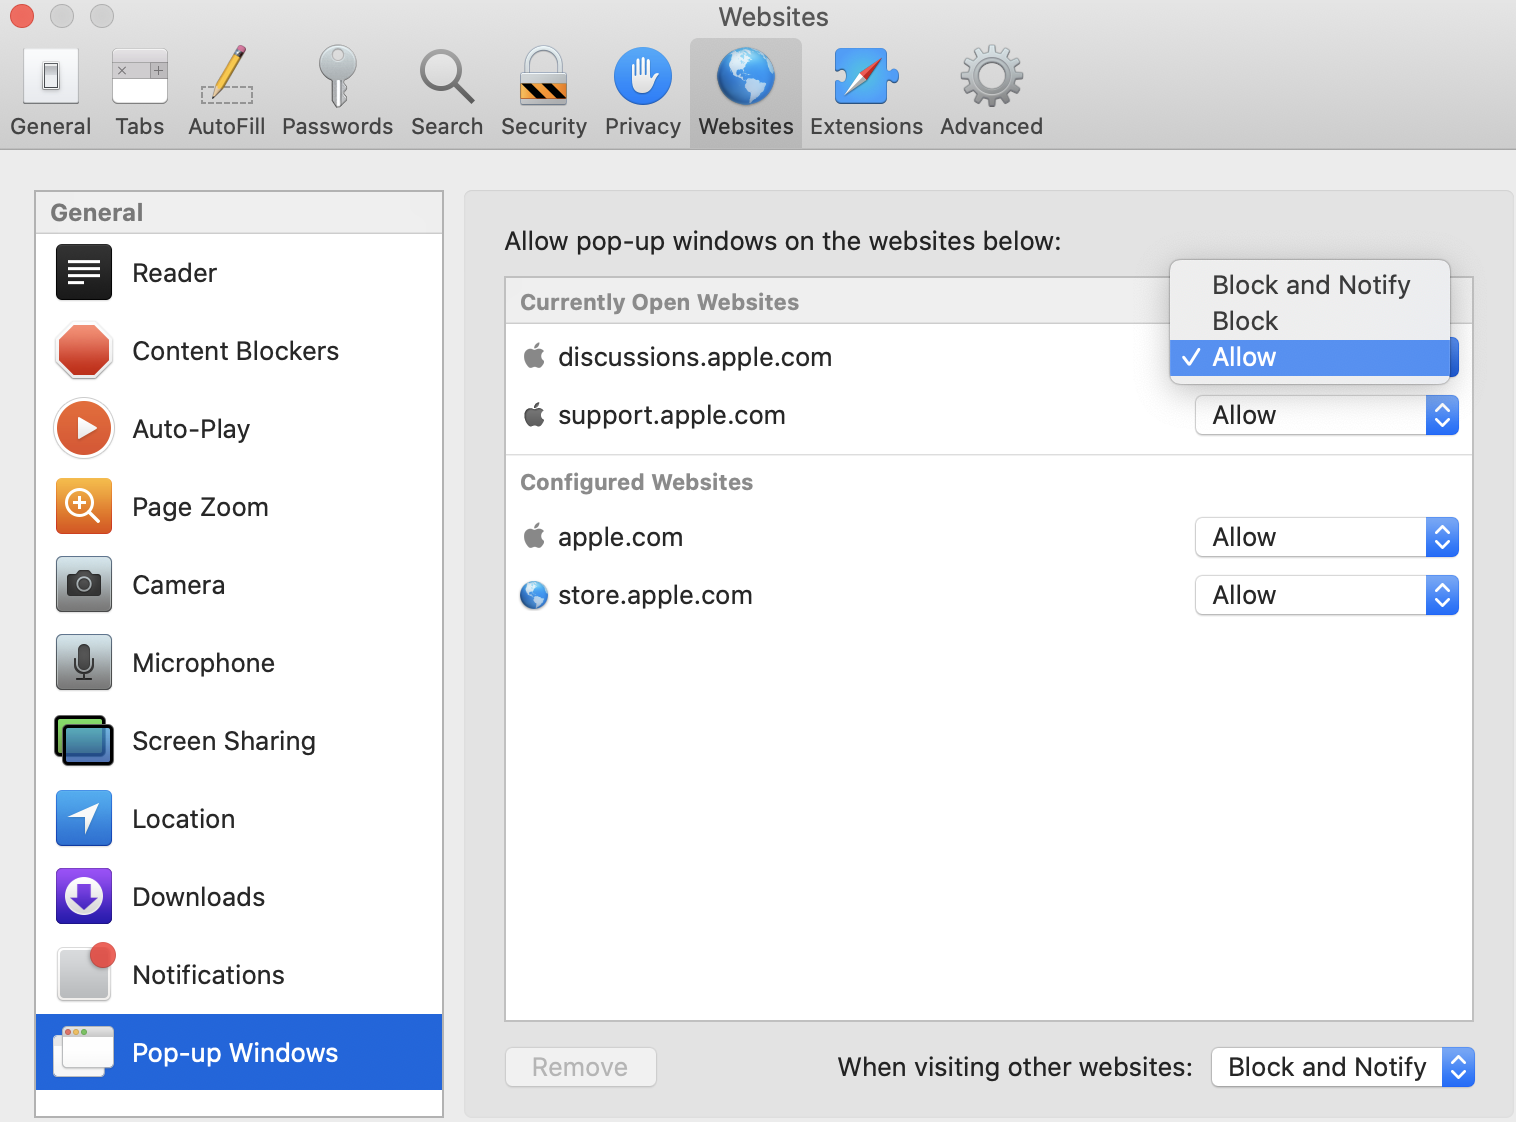This screenshot has width=1516, height=1122.
Task: Select the Location arrow icon
Action: tap(84, 818)
